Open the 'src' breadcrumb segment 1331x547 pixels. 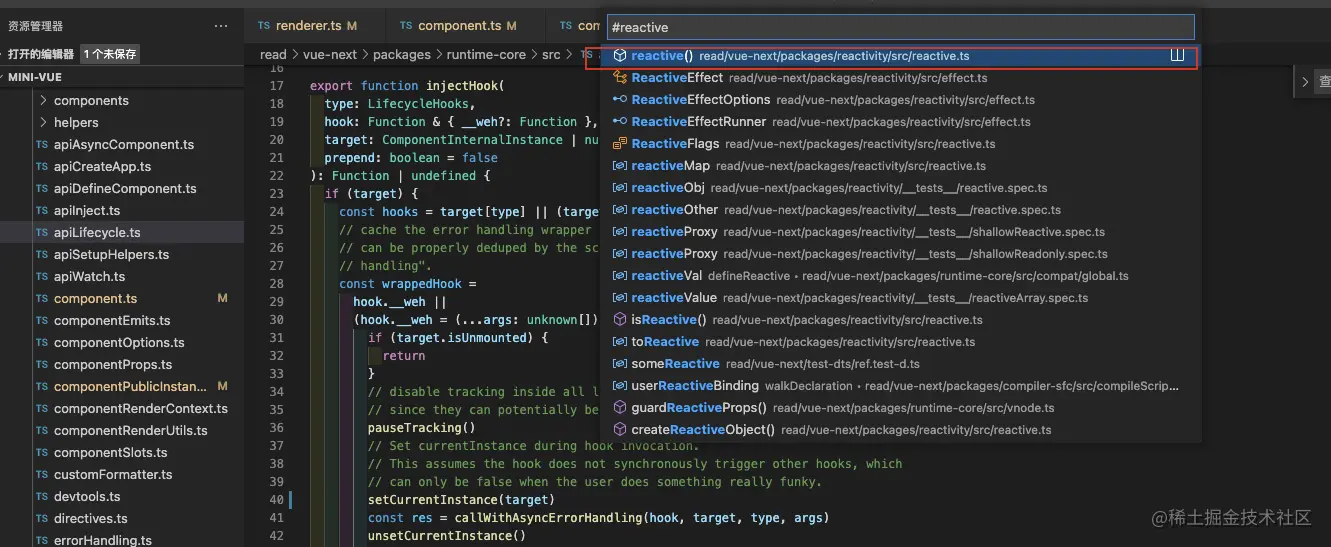pos(551,55)
